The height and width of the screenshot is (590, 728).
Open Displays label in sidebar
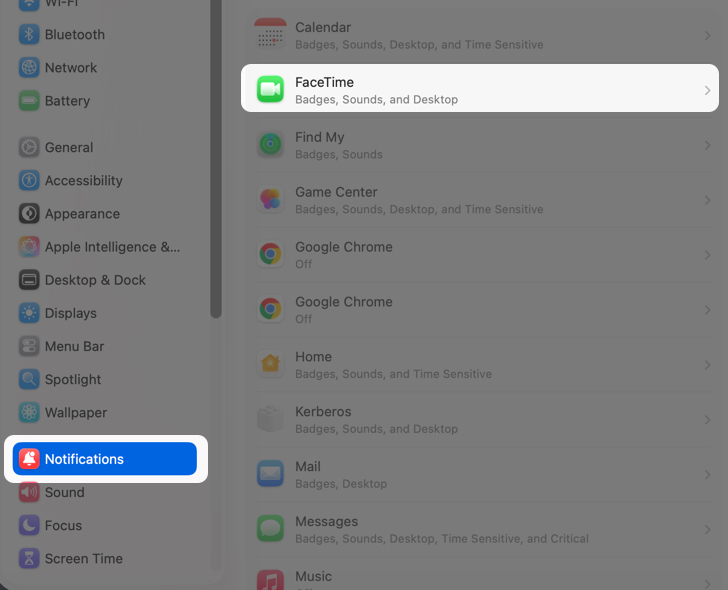pos(71,313)
